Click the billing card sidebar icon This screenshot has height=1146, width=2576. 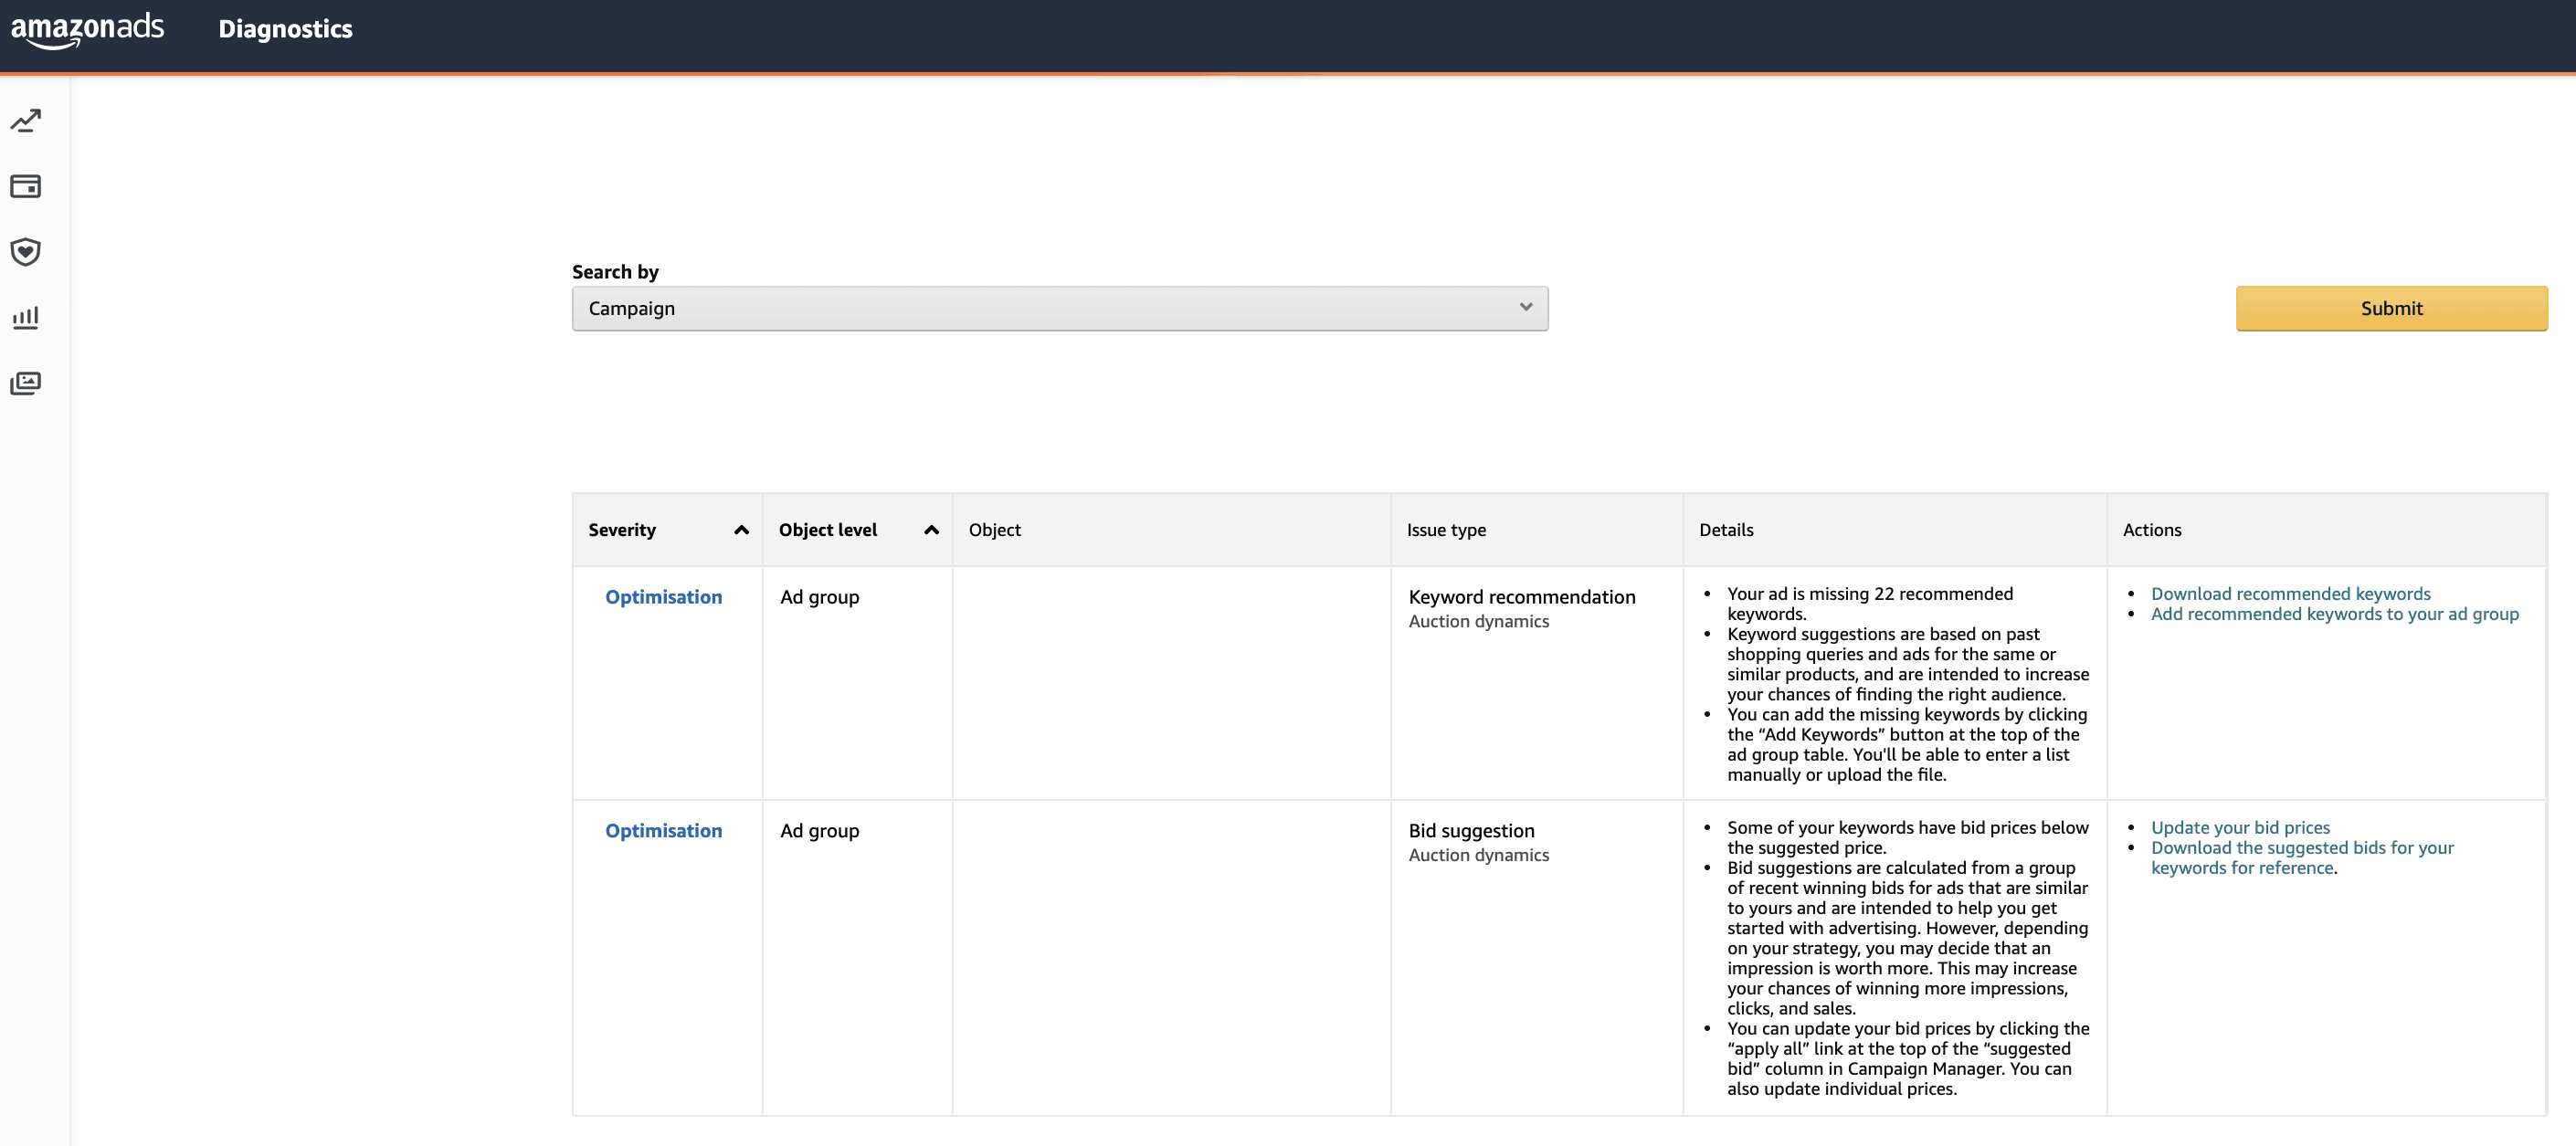click(26, 187)
